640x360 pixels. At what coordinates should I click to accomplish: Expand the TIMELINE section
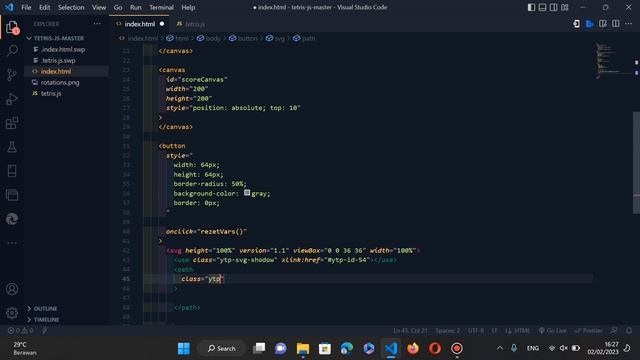click(46, 319)
